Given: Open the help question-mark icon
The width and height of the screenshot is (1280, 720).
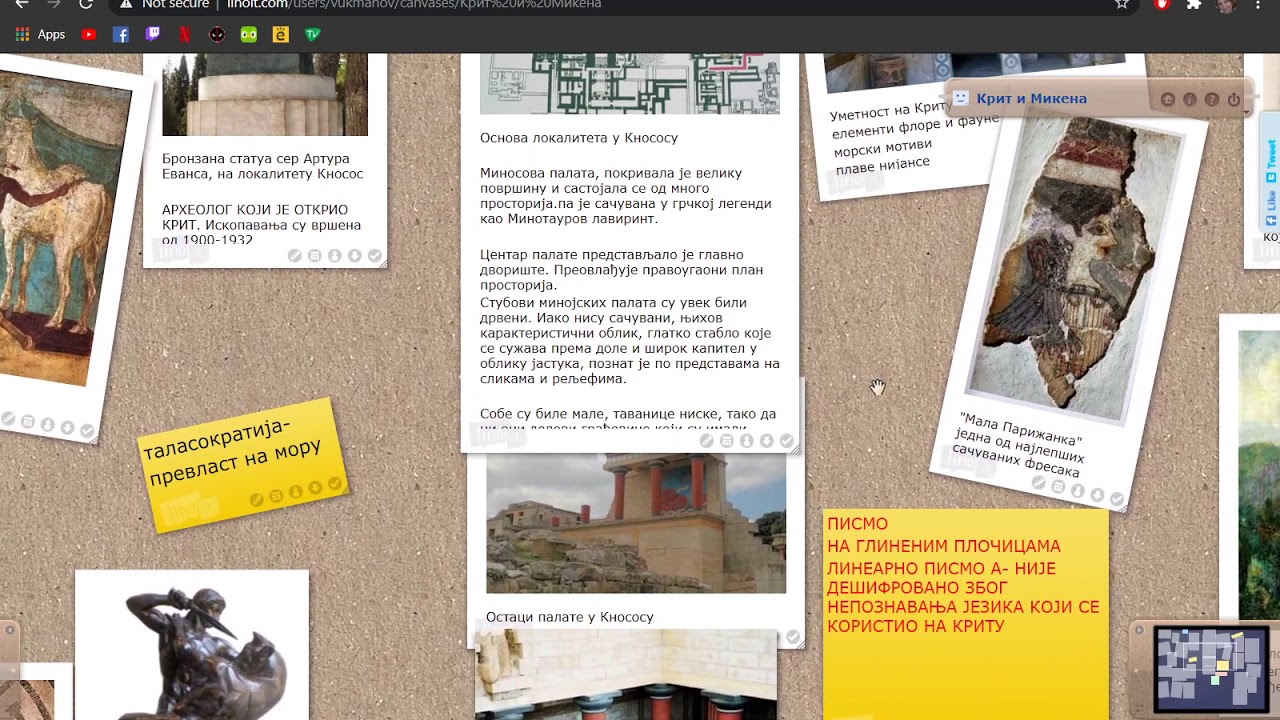Looking at the screenshot, I should click(x=1212, y=99).
